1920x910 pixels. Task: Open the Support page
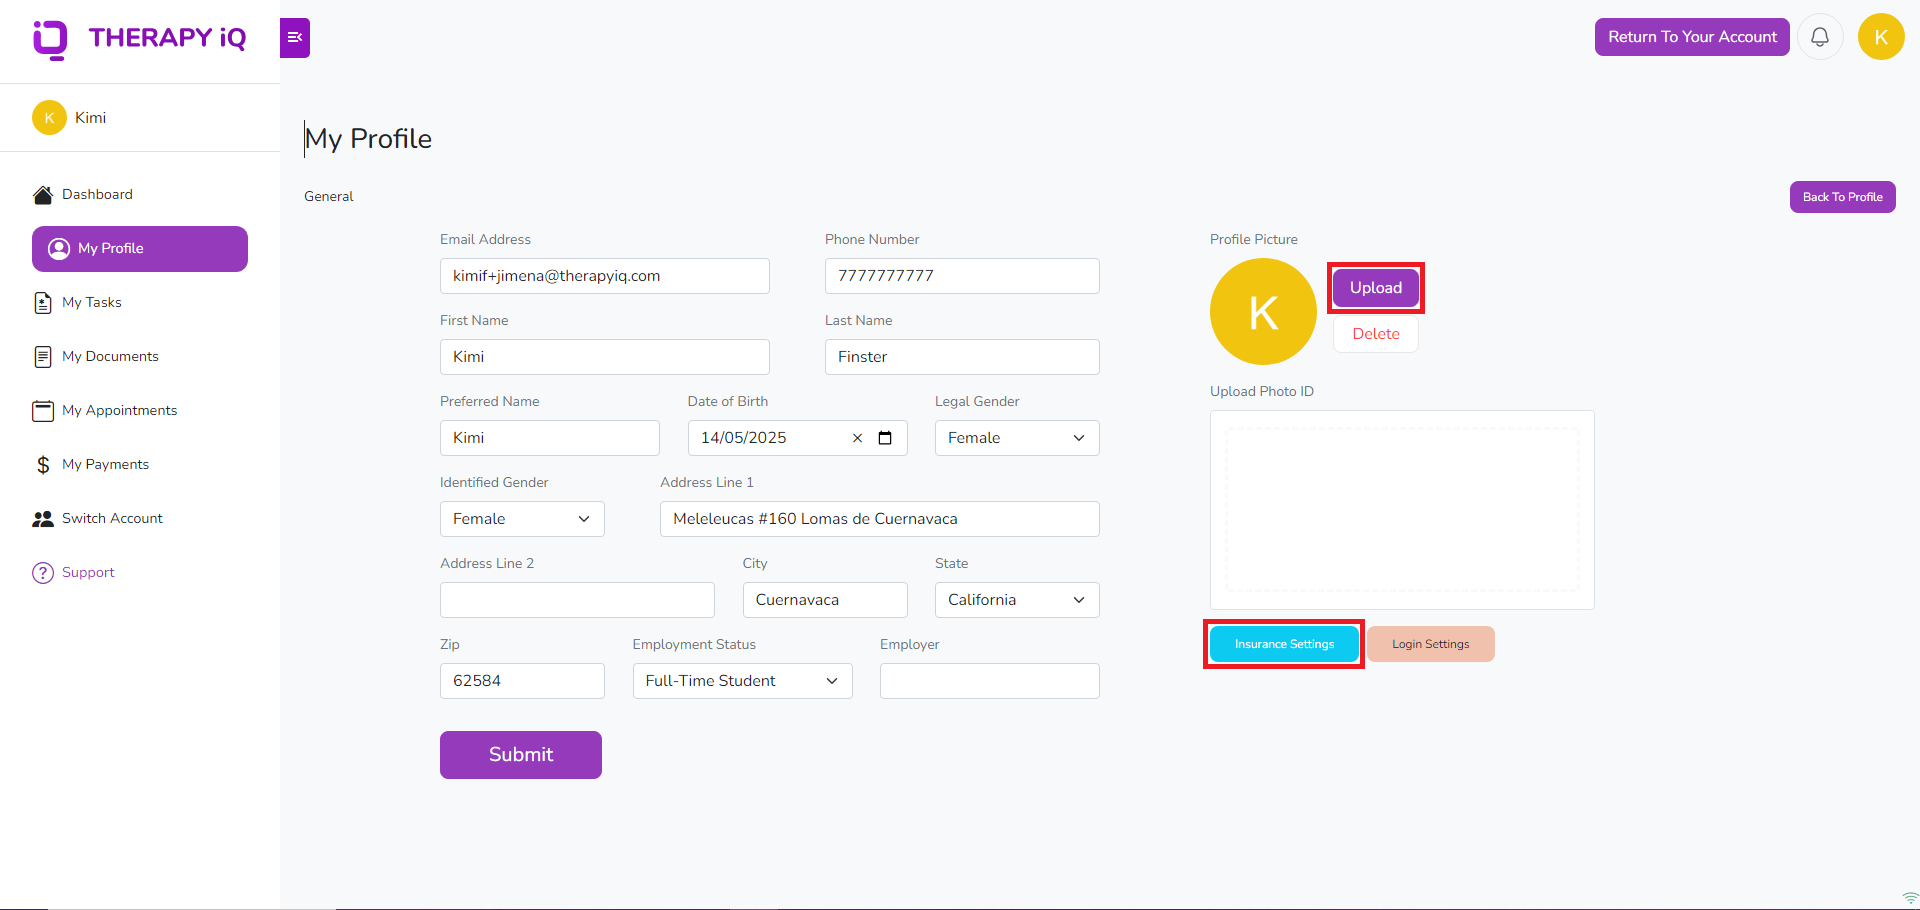(87, 572)
